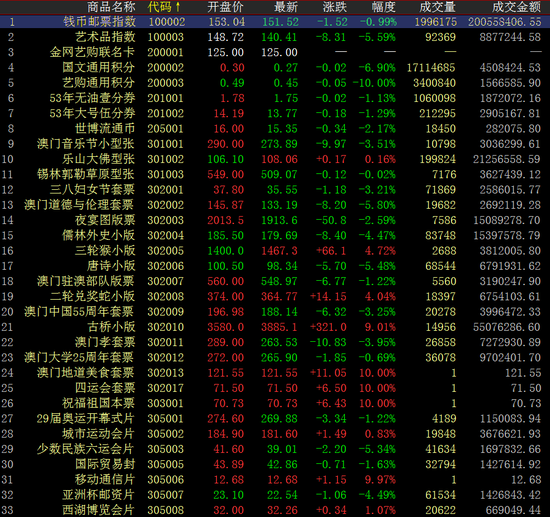Screen dimensions: 550x517
Task: Click latest price 1467.3
Action: [x=279, y=251]
